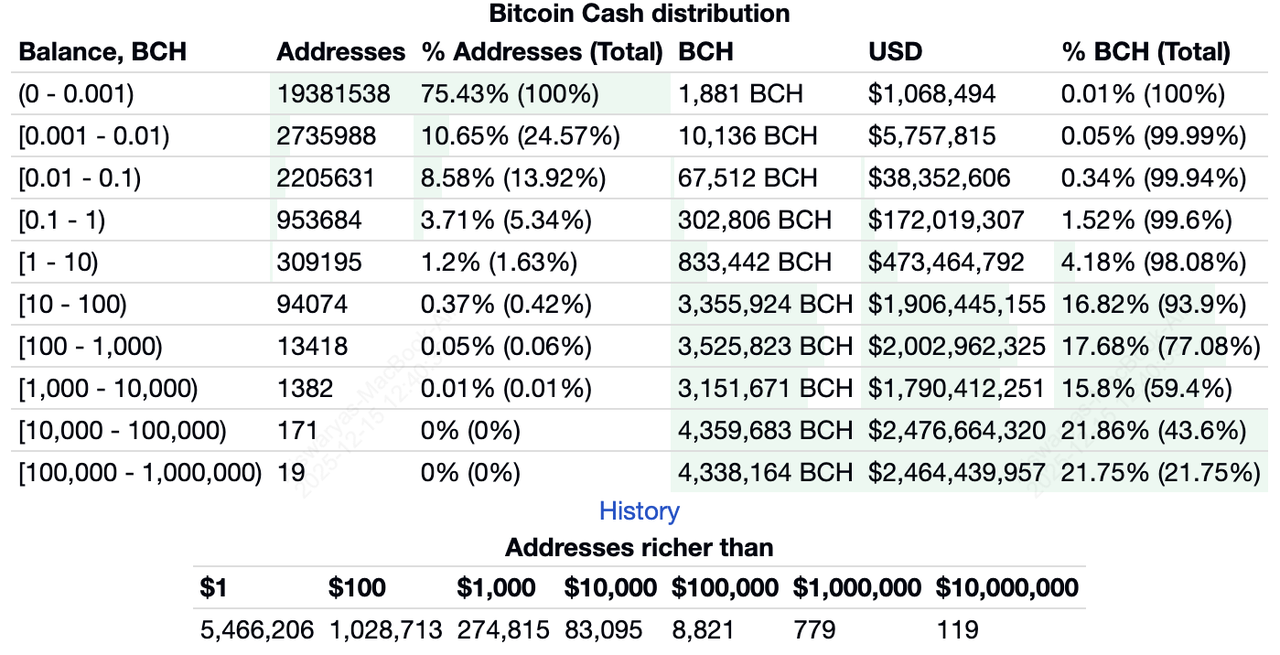
Task: Select the 119 value under $10,000,000
Action: [x=958, y=630]
